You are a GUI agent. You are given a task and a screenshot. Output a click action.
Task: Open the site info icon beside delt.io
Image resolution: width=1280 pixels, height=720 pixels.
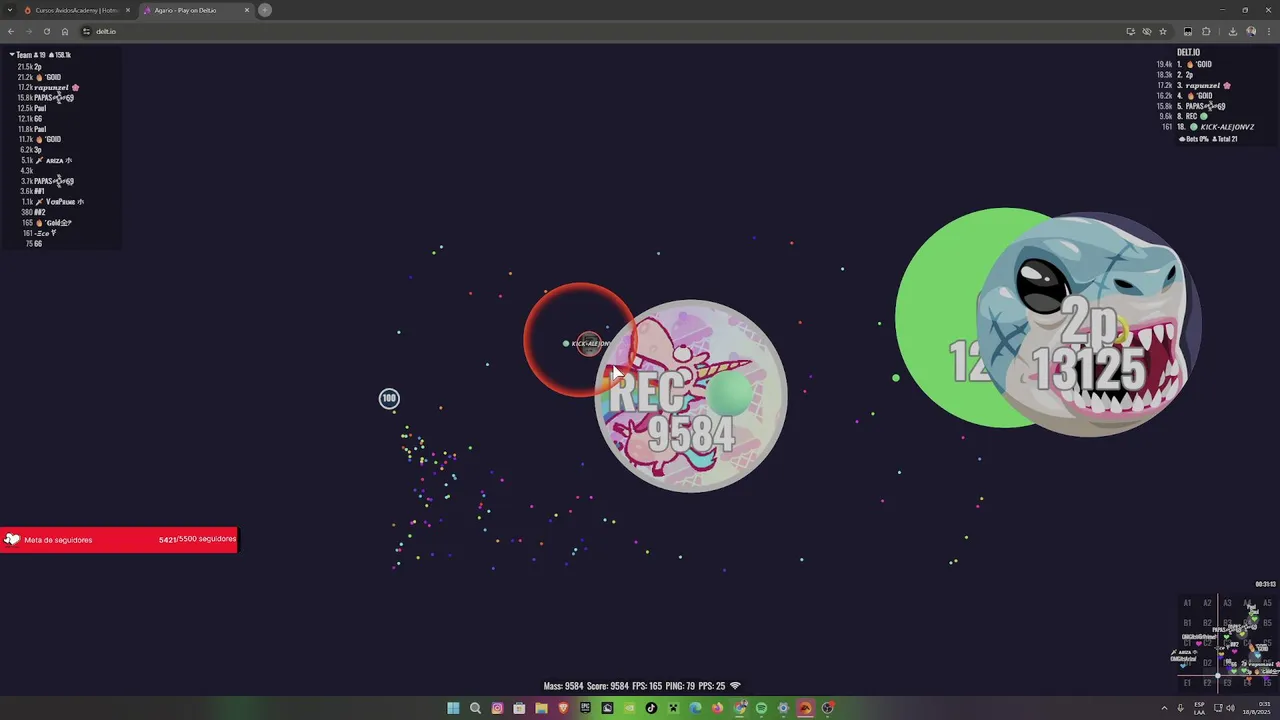[x=87, y=31]
